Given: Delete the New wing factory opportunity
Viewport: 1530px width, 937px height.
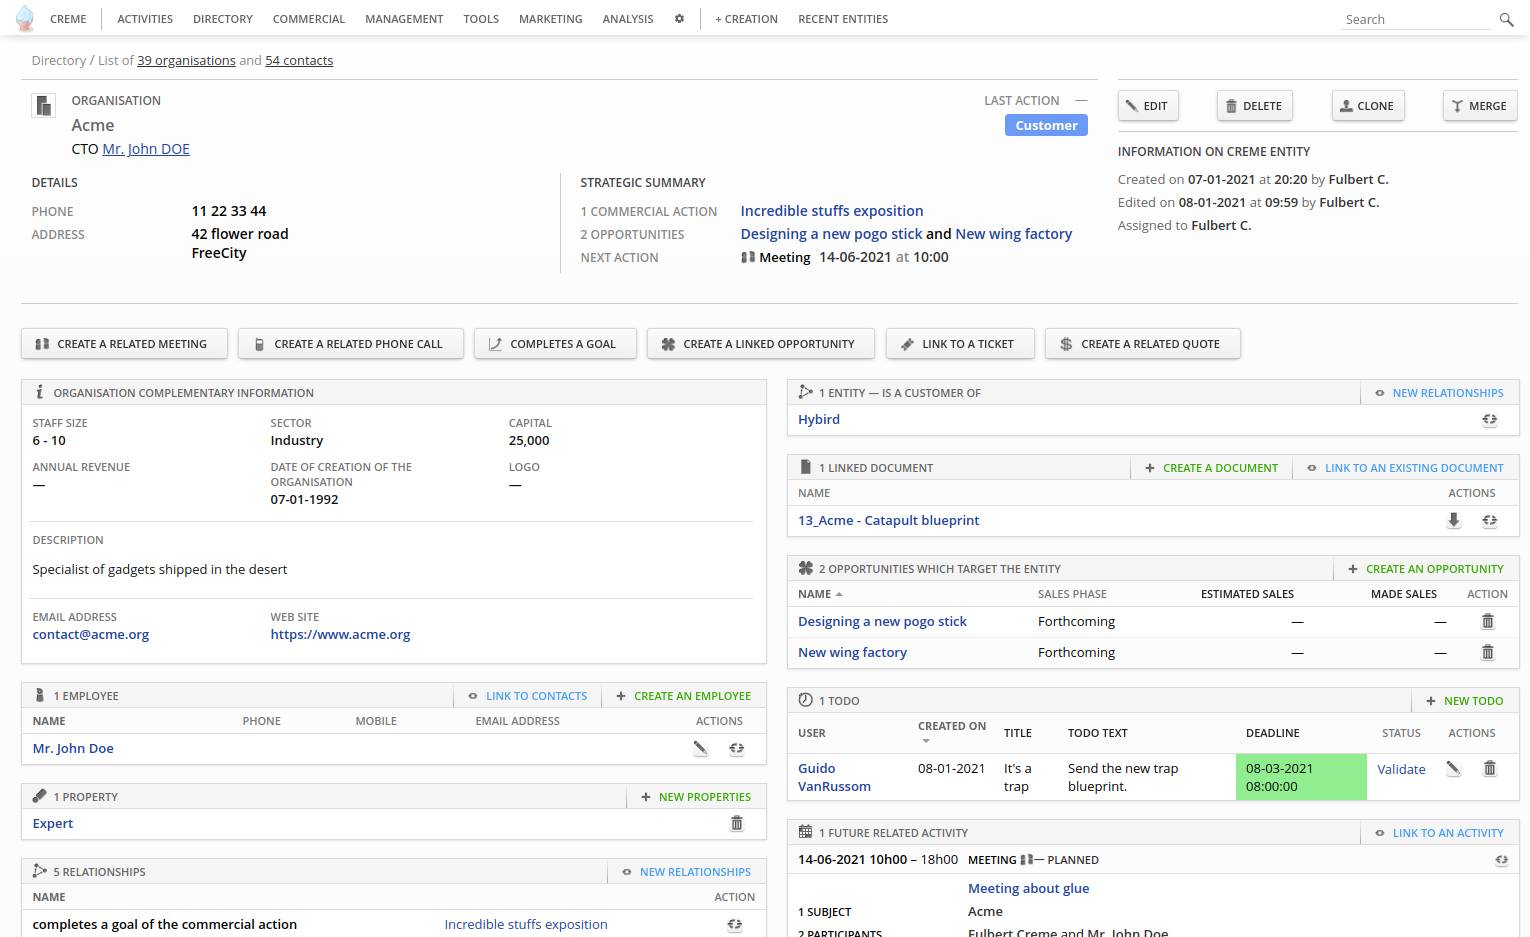Looking at the screenshot, I should pyautogui.click(x=1487, y=652).
